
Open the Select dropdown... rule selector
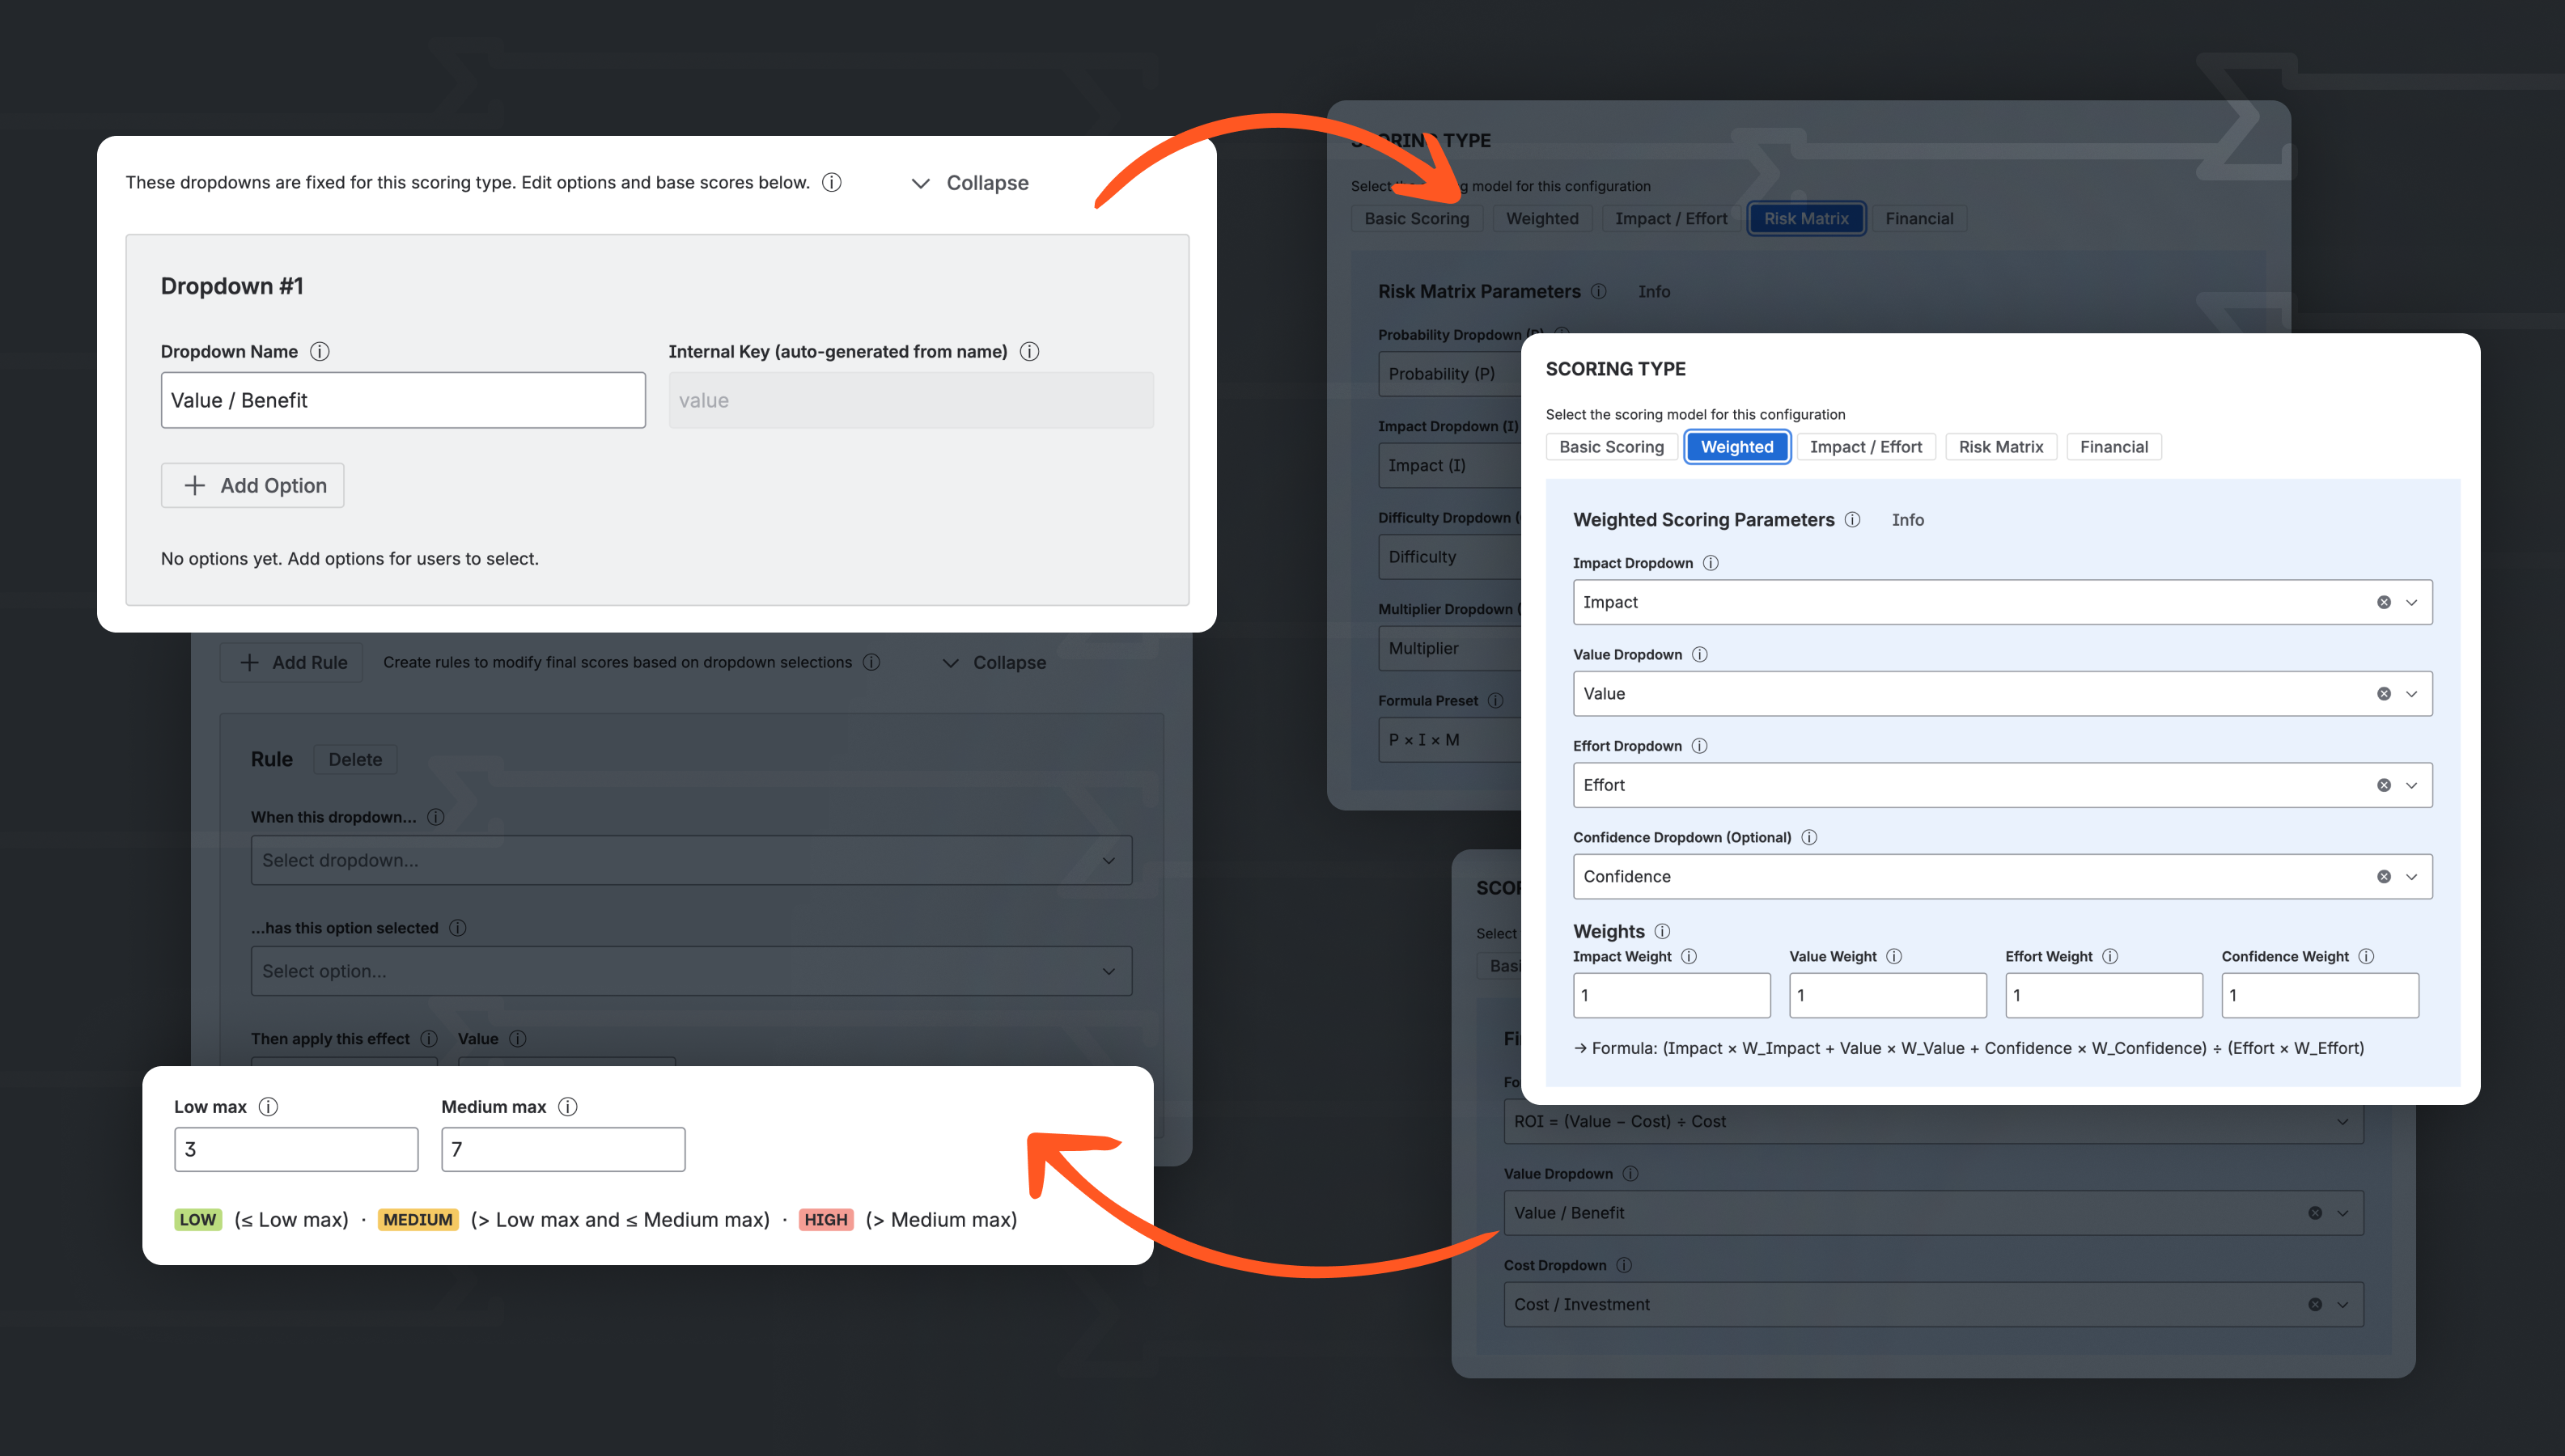click(692, 860)
